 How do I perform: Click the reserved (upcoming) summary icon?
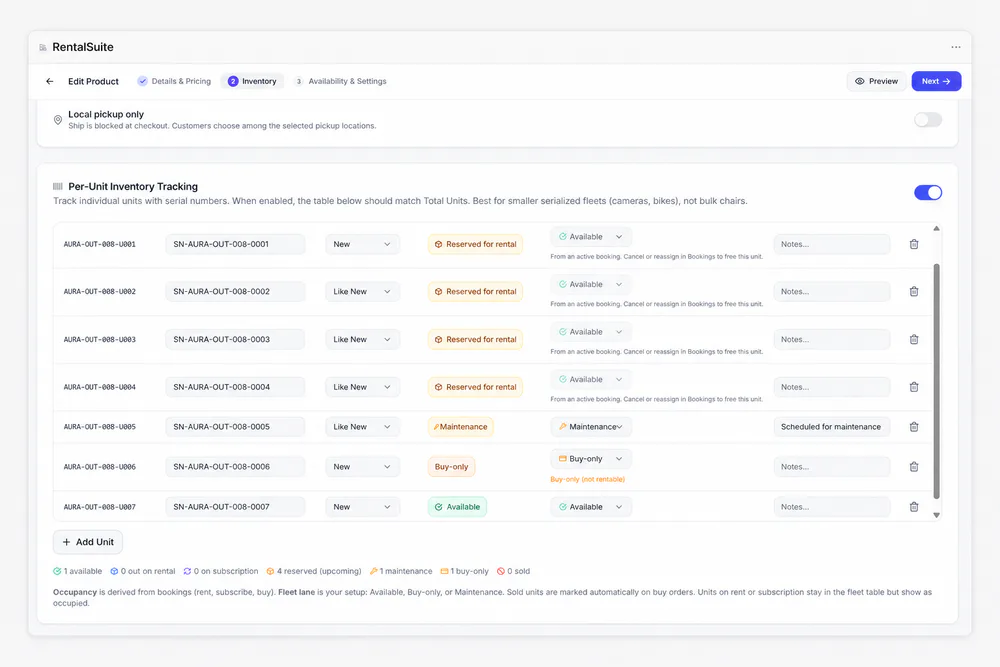pyautogui.click(x=270, y=571)
